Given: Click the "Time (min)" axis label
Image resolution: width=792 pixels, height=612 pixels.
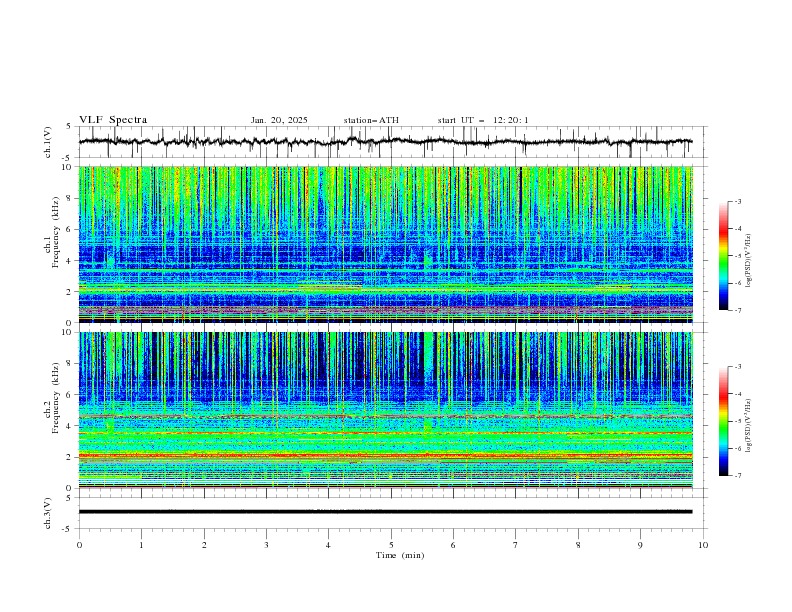Looking at the screenshot, I should tap(400, 555).
